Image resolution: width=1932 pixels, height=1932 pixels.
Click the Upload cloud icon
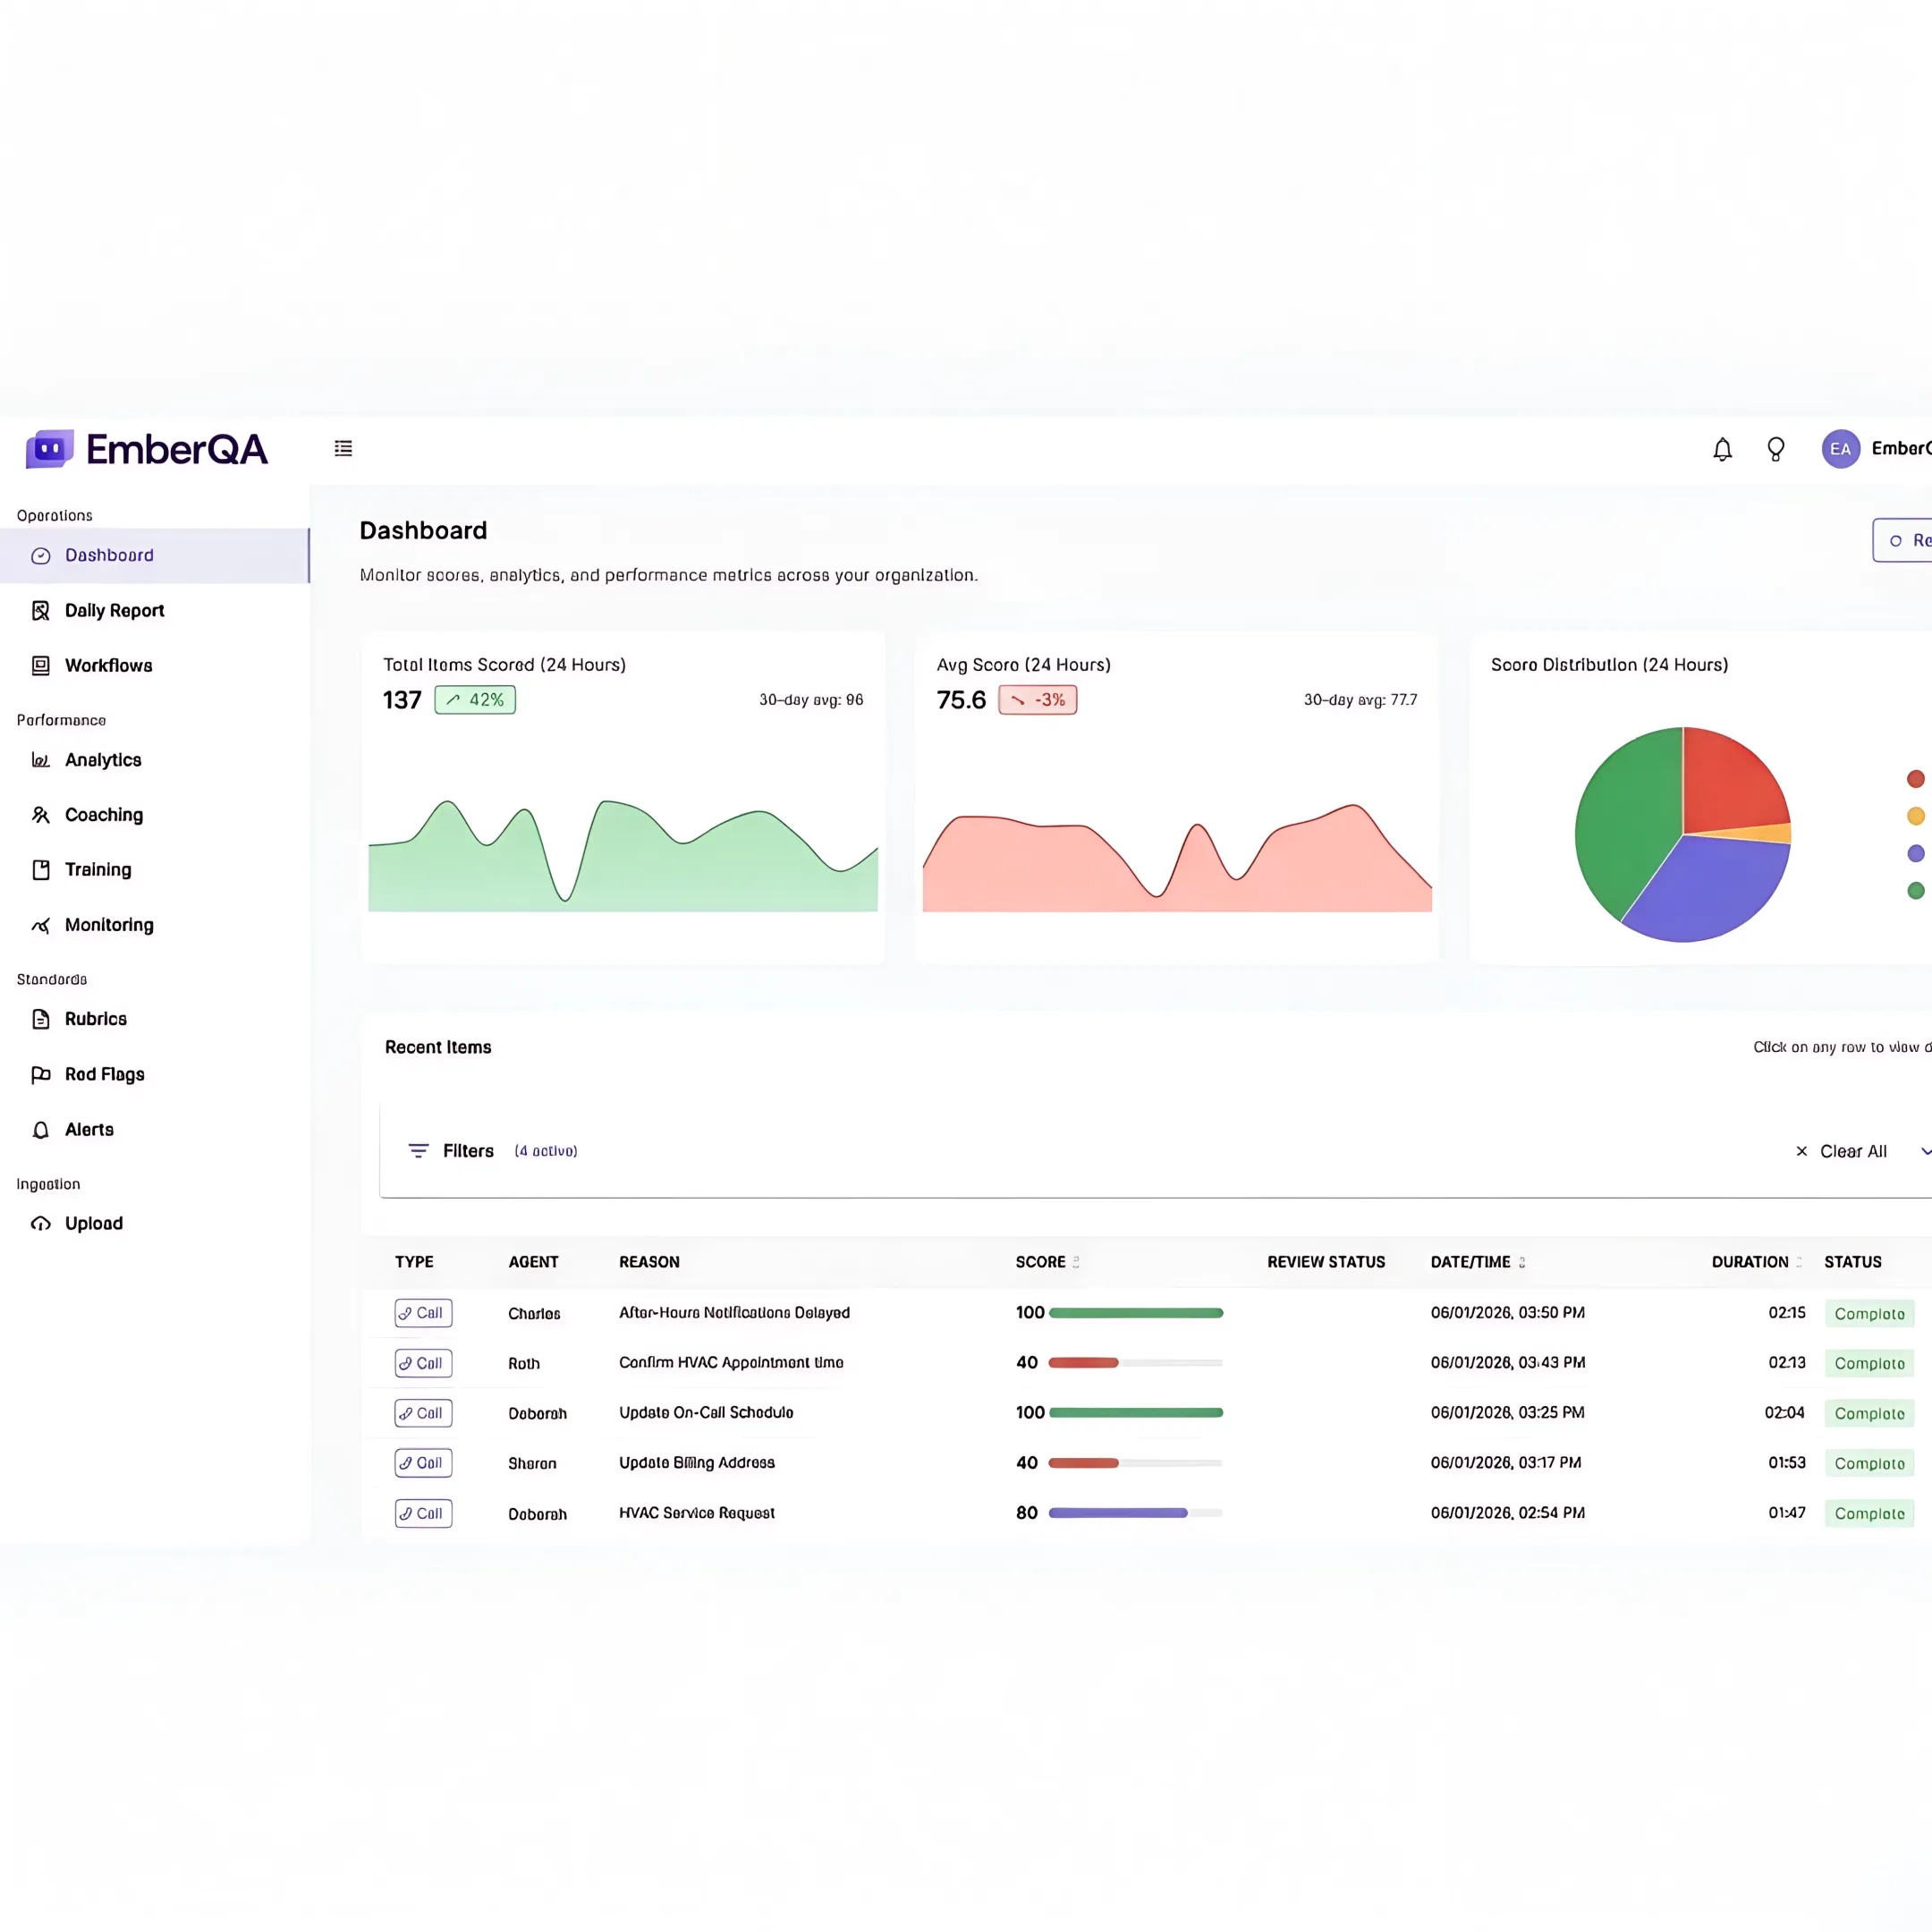pyautogui.click(x=41, y=1224)
